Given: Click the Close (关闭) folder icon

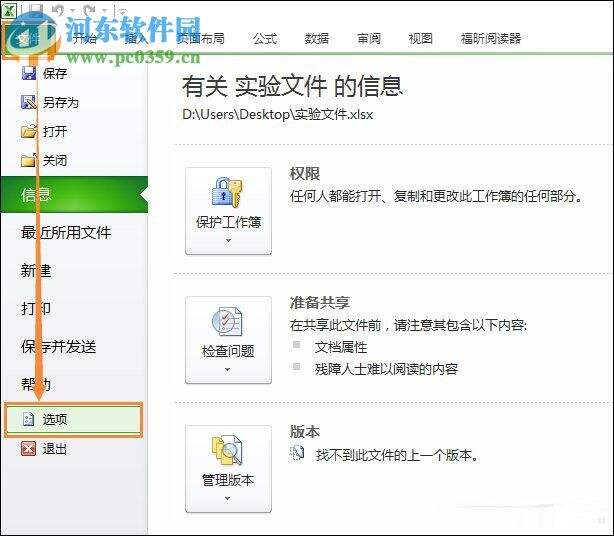Looking at the screenshot, I should coord(29,160).
